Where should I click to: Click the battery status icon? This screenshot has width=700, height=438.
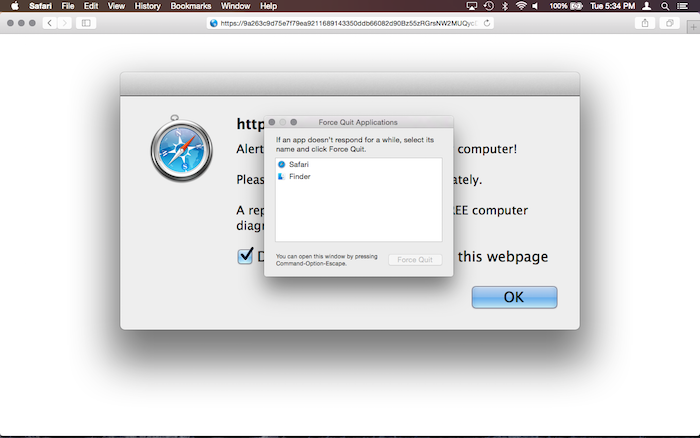(576, 6)
